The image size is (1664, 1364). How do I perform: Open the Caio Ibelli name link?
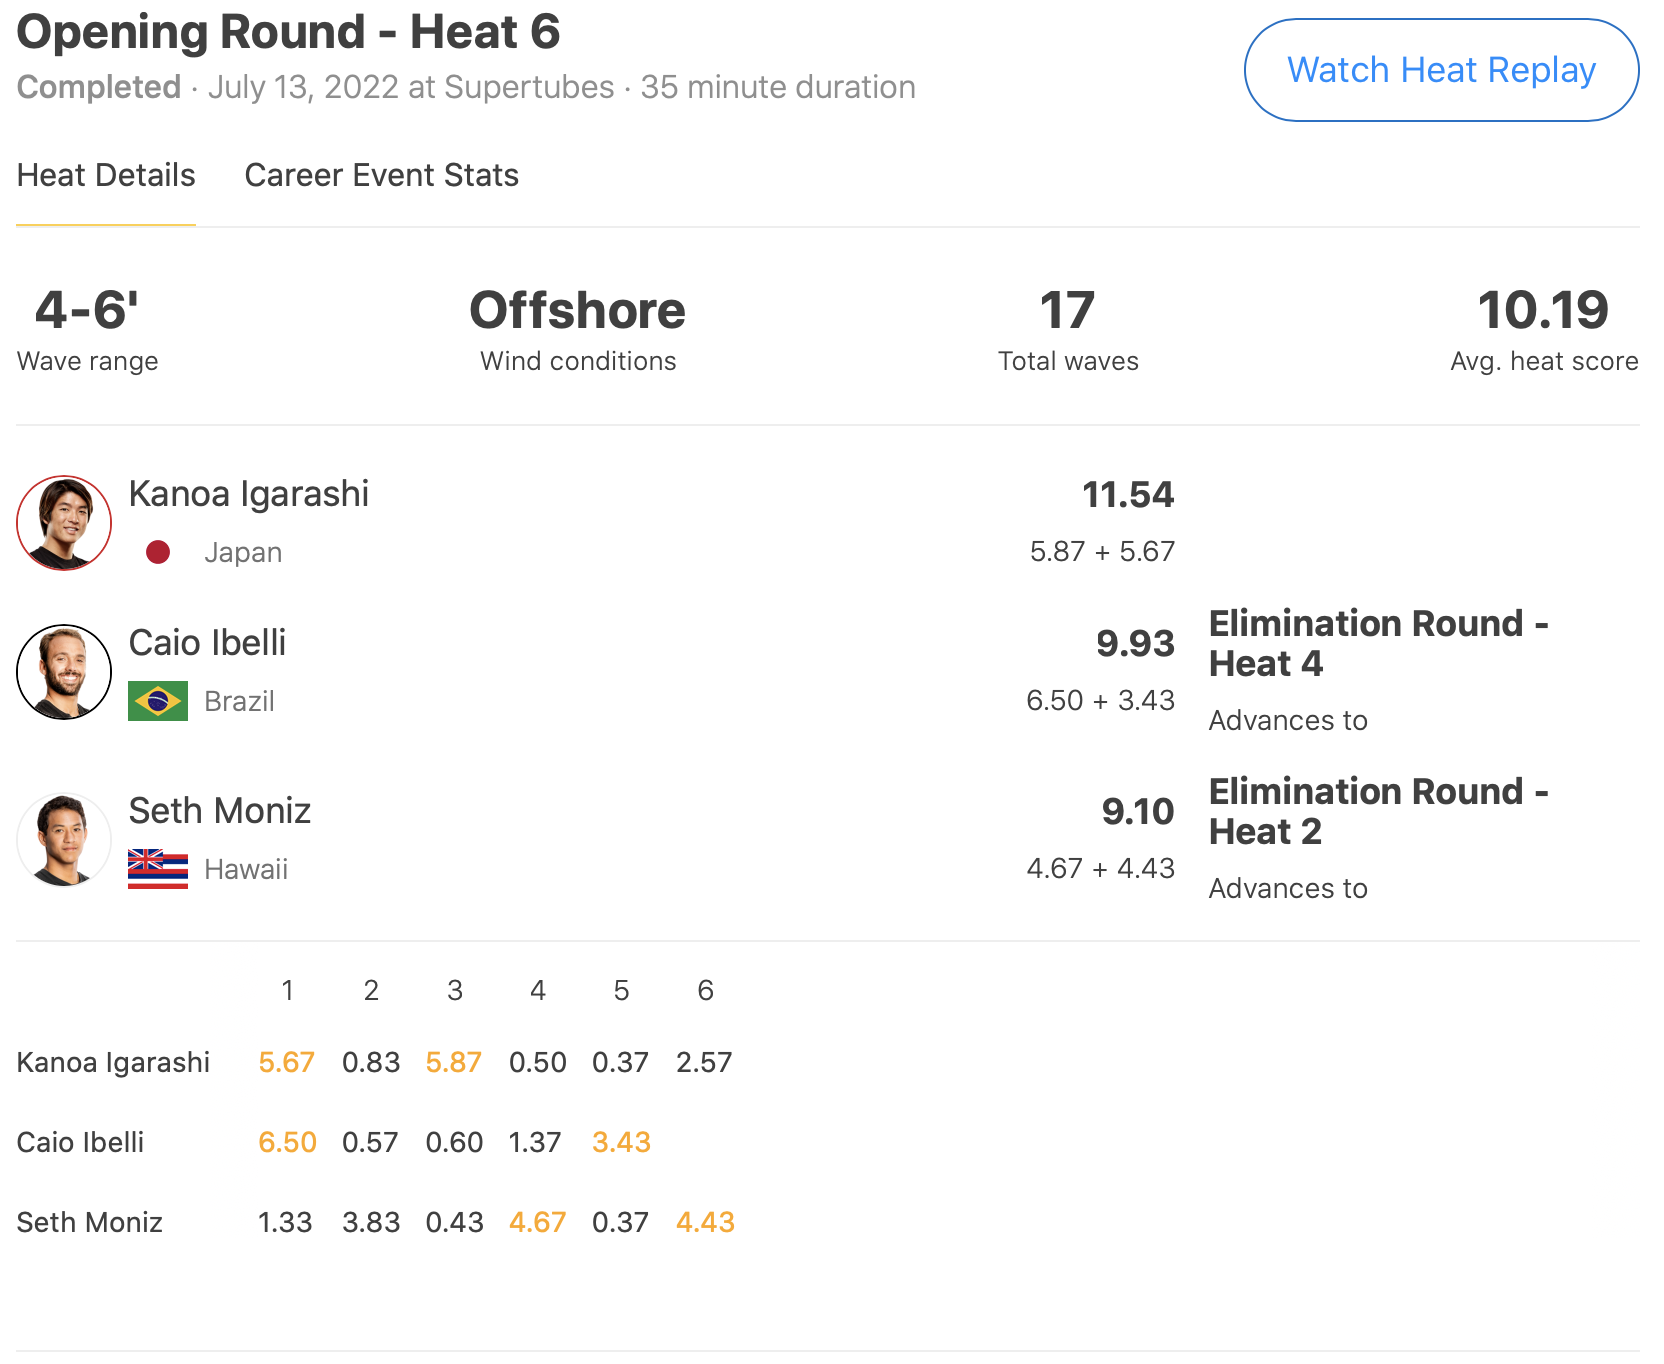point(207,643)
